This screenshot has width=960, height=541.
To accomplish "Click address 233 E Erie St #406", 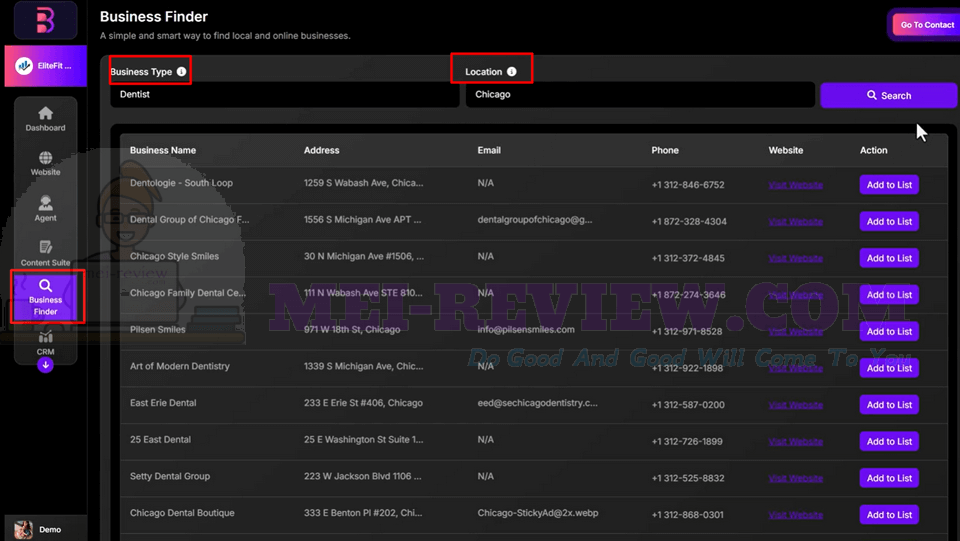I will click(363, 403).
